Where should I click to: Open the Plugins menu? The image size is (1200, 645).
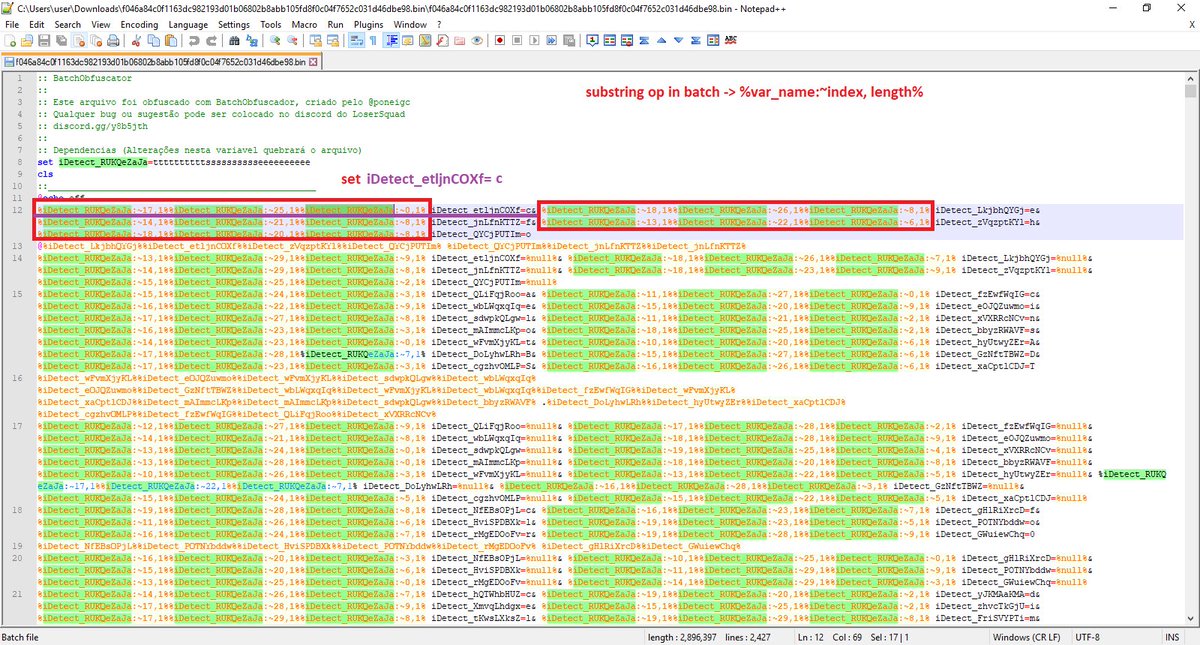tap(369, 23)
